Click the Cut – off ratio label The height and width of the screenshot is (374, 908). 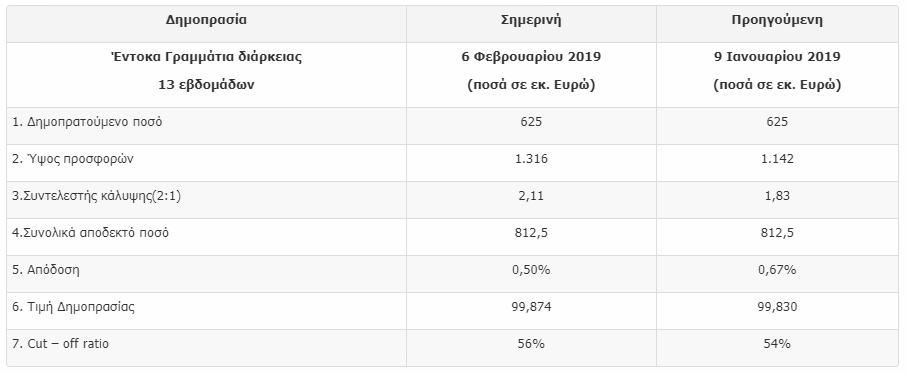click(60, 344)
